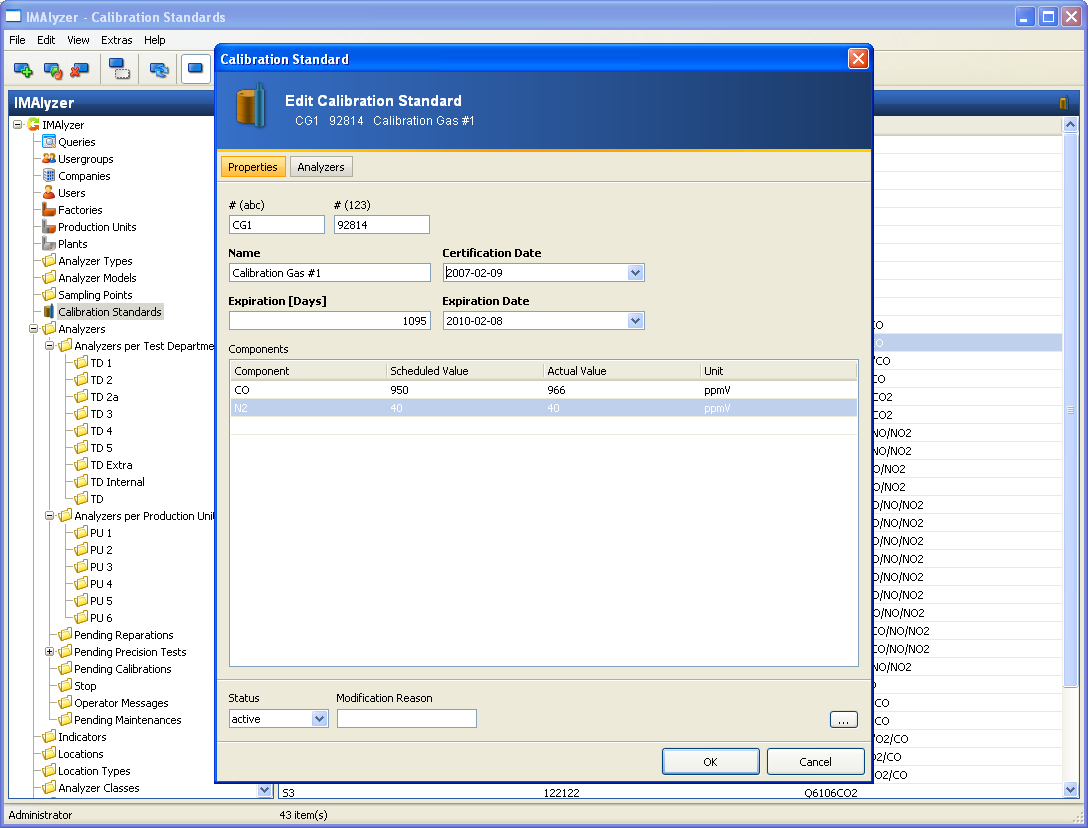The image size is (1088, 828).
Task: Click the Cancel button in the dialog
Action: click(x=815, y=762)
